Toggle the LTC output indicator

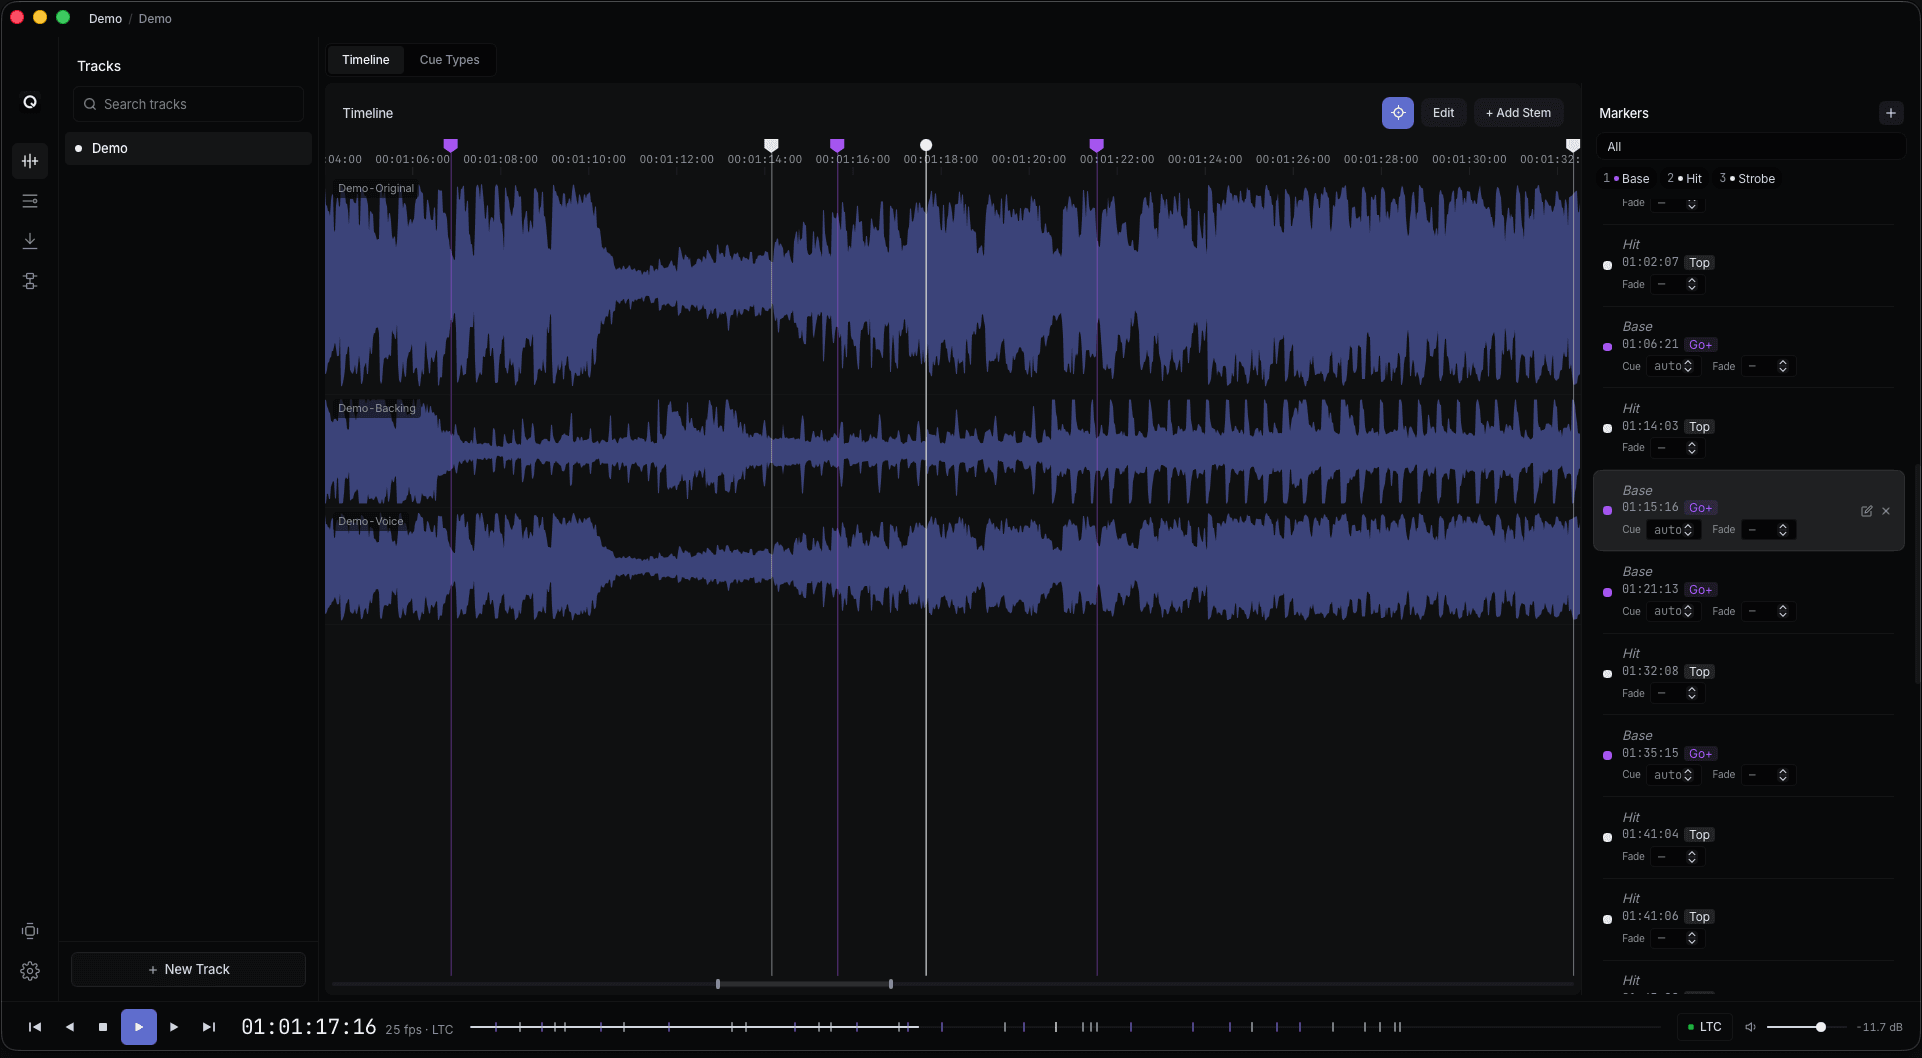1705,1027
